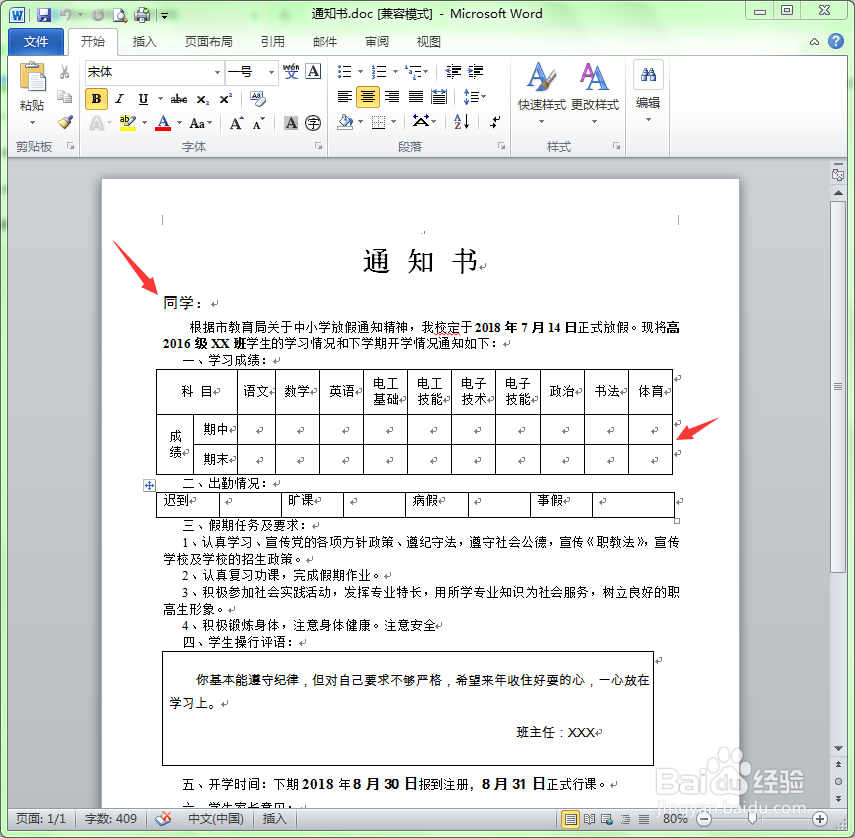Switch to the 审阅 Review tab
This screenshot has width=855, height=838.
tap(377, 41)
